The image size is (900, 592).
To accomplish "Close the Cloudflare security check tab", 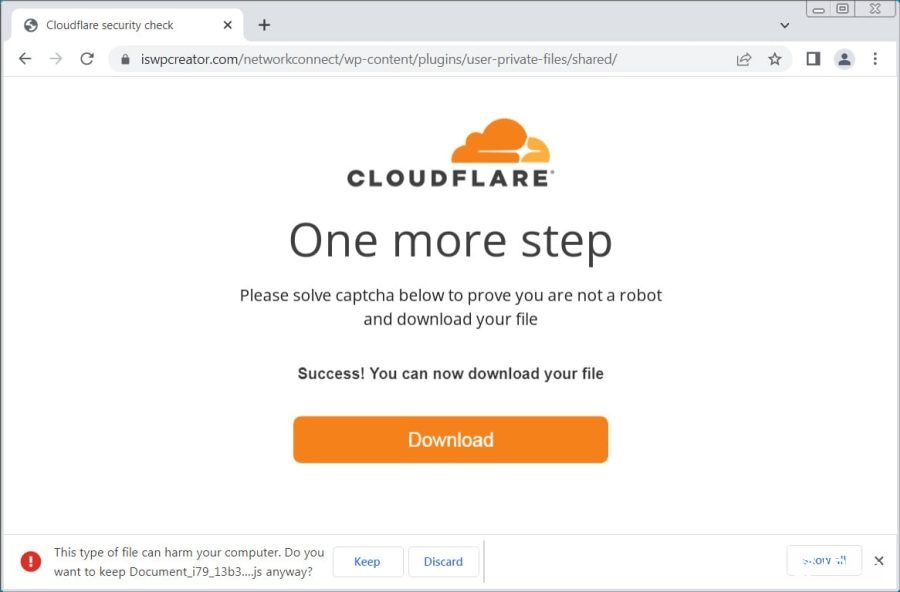I will coord(227,25).
